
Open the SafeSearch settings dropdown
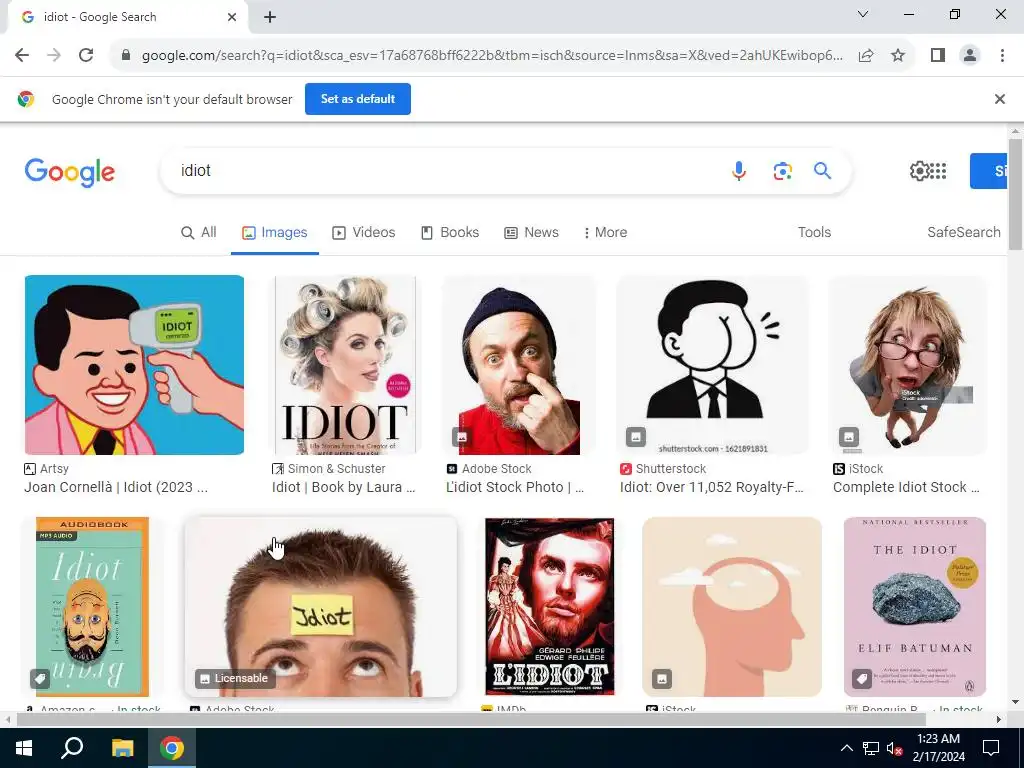[x=964, y=232]
